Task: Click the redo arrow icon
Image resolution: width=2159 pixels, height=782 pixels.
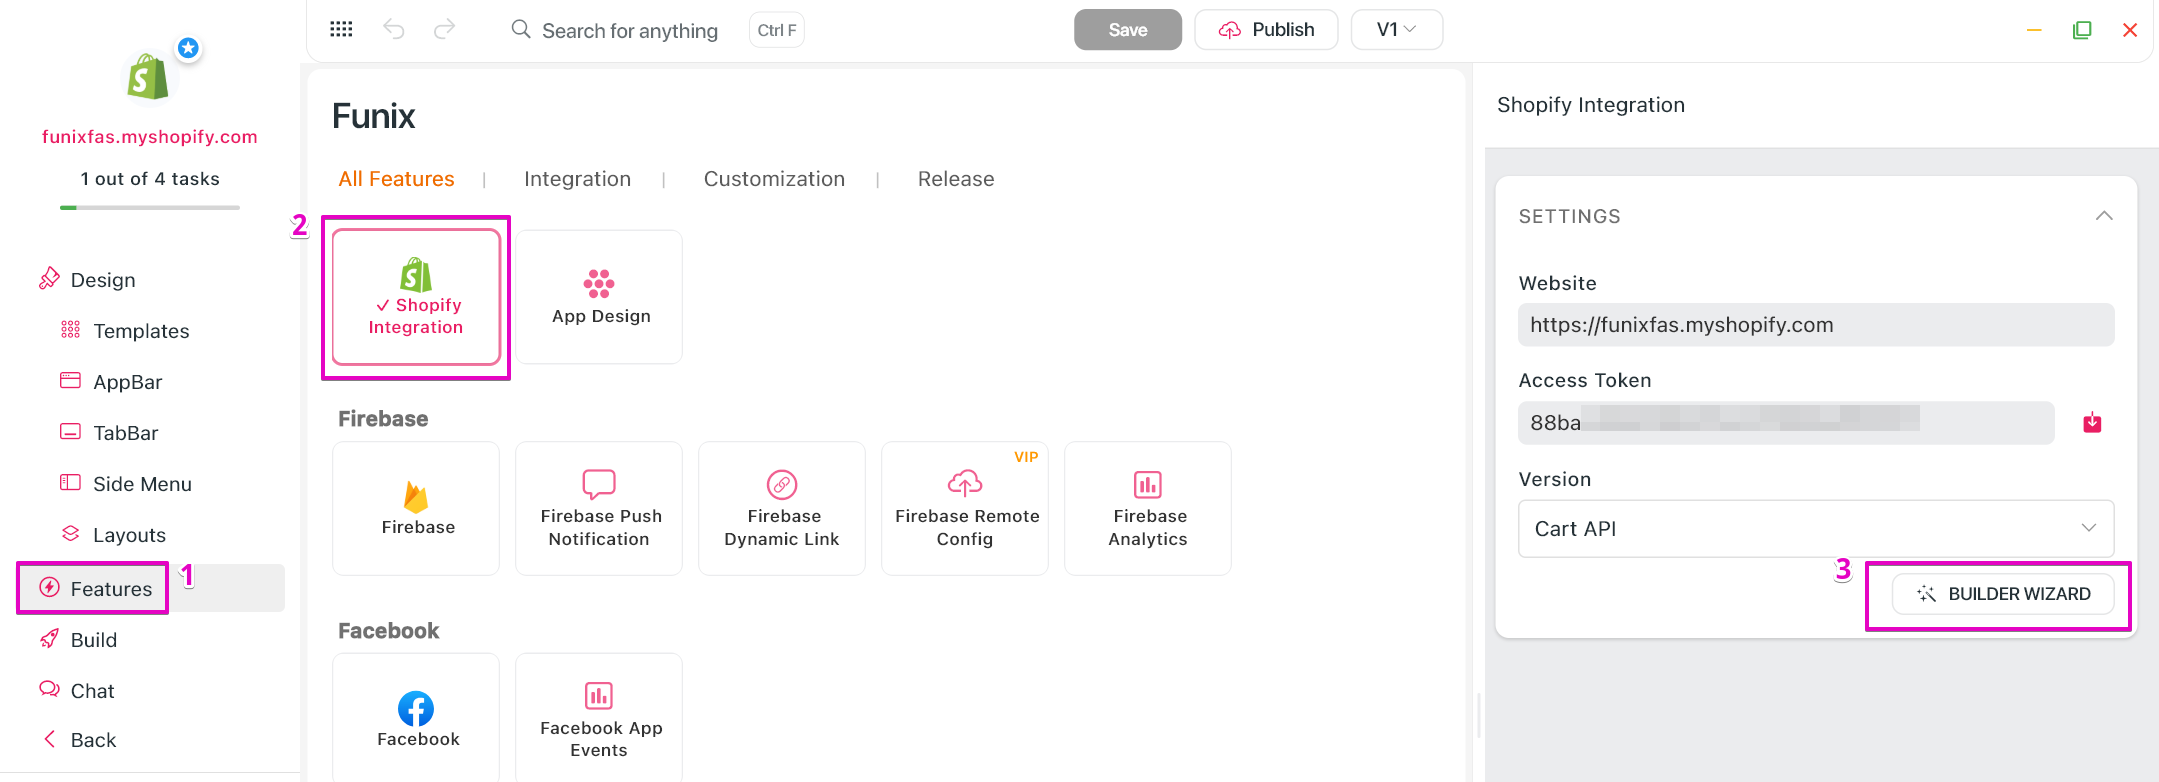Action: tap(444, 29)
